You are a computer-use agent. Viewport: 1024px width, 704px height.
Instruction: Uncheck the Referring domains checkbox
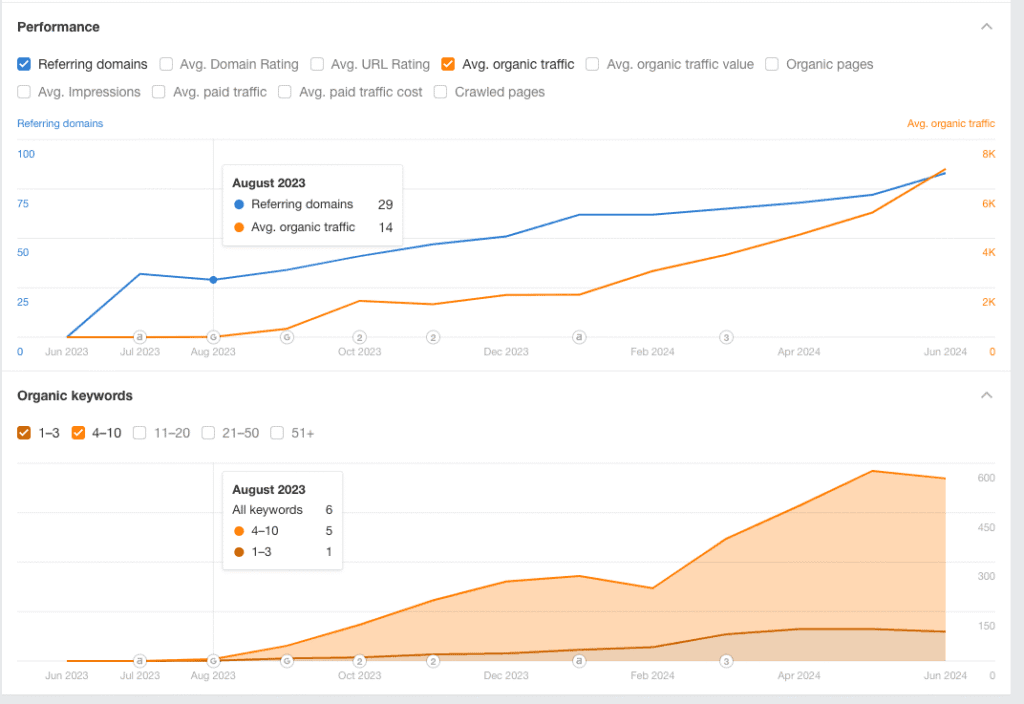24,64
